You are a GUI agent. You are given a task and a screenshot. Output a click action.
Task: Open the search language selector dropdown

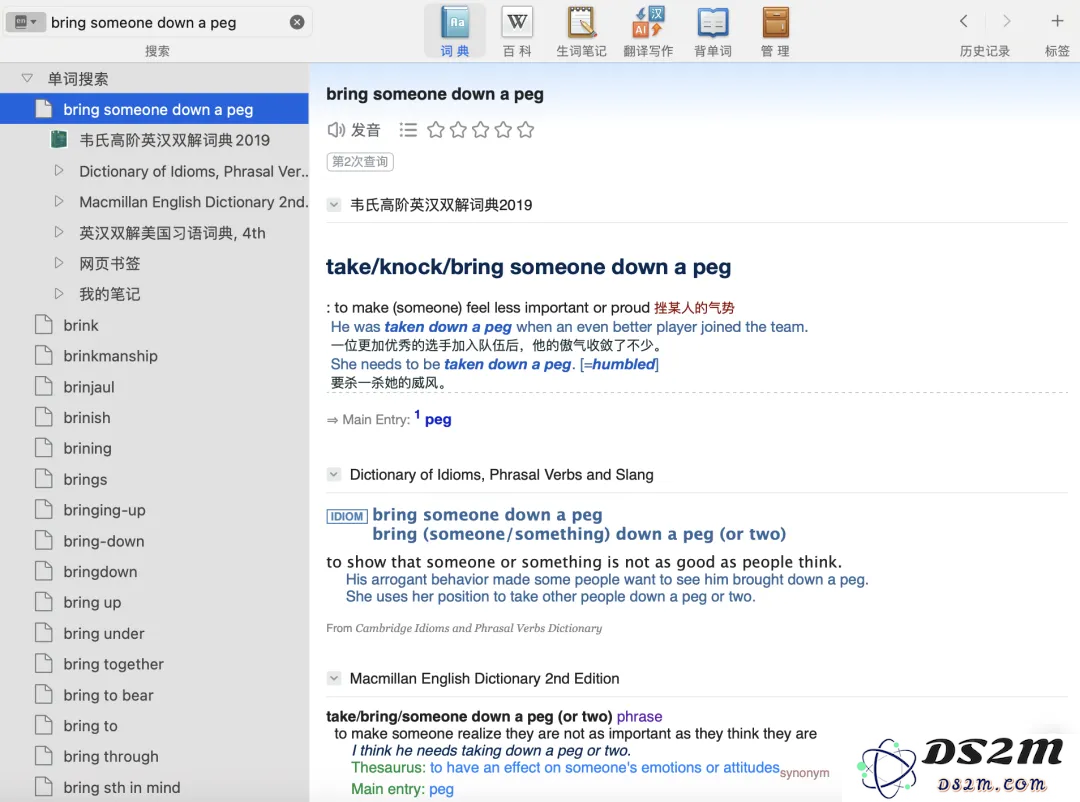(25, 22)
